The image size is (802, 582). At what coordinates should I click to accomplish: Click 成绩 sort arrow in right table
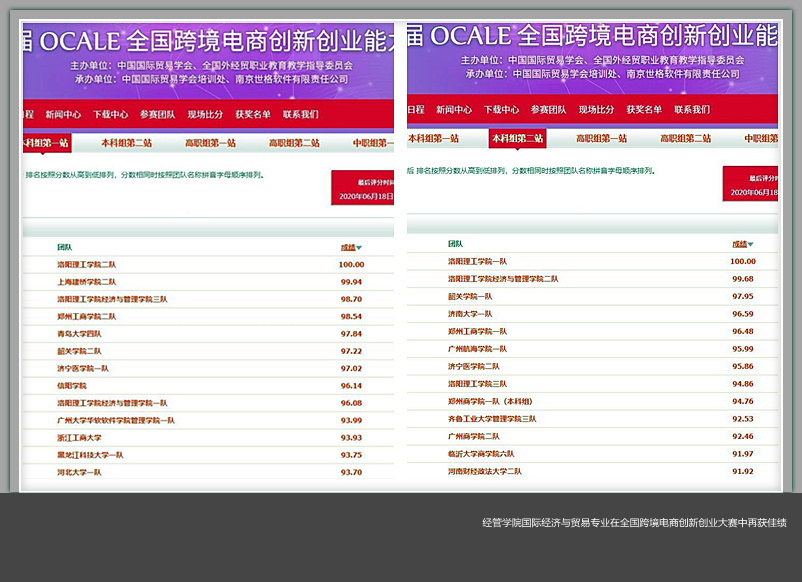[750, 244]
